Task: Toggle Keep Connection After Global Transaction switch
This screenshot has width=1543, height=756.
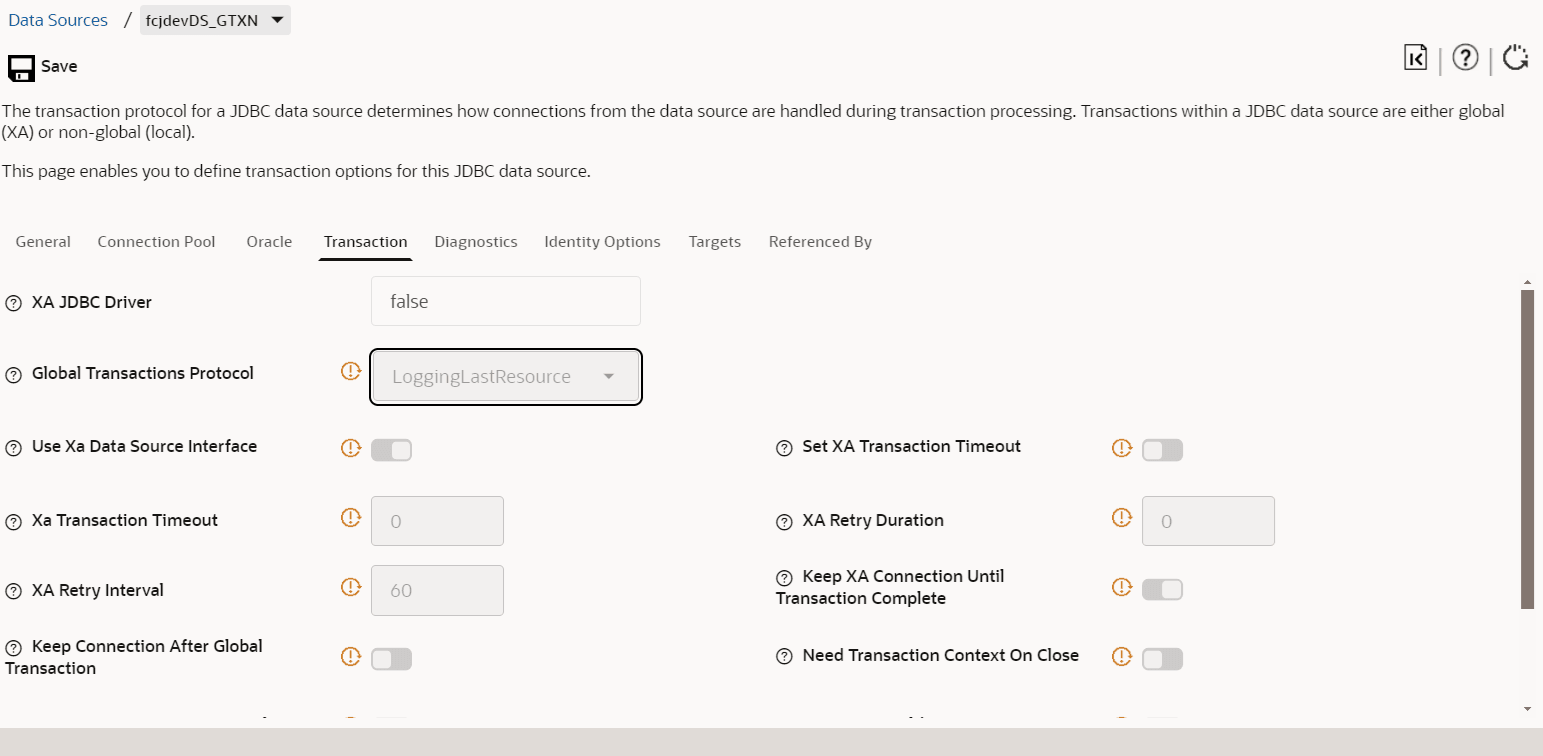Action: pyautogui.click(x=391, y=659)
